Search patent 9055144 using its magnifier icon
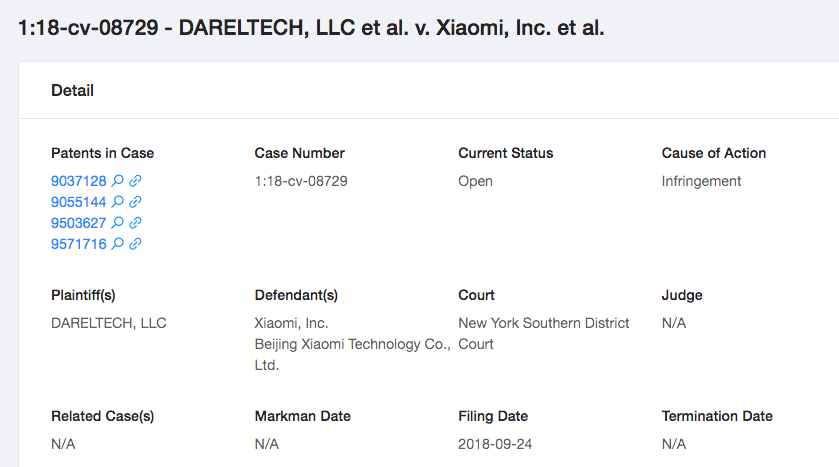Viewport: 839px width, 467px height. (x=117, y=202)
